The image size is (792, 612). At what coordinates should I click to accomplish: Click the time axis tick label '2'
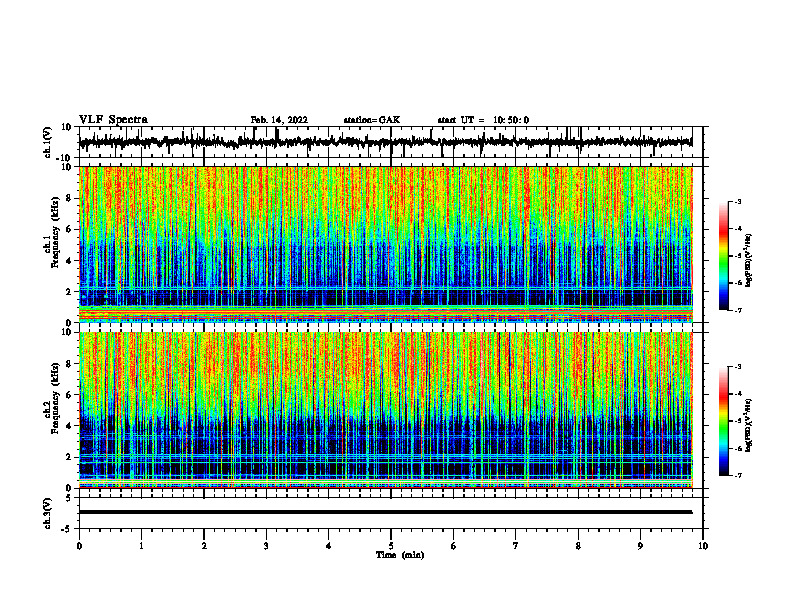pos(204,546)
